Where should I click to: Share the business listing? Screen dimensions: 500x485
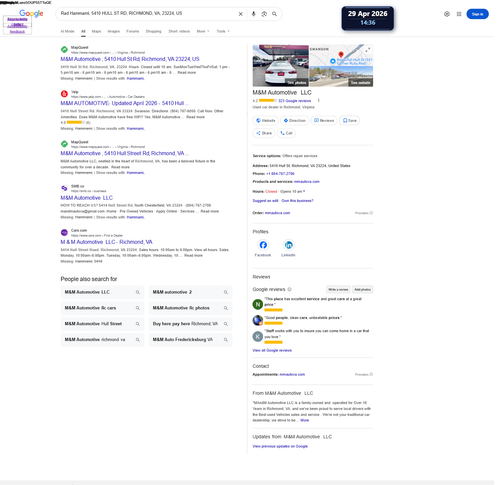tap(264, 133)
